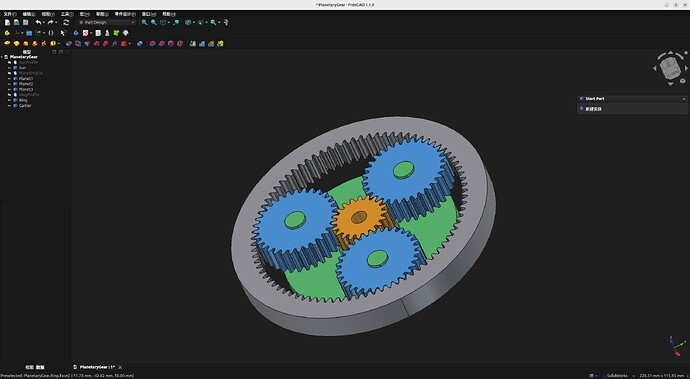Select the Mirrored pattern tool
The image size is (690, 379).
tap(193, 44)
